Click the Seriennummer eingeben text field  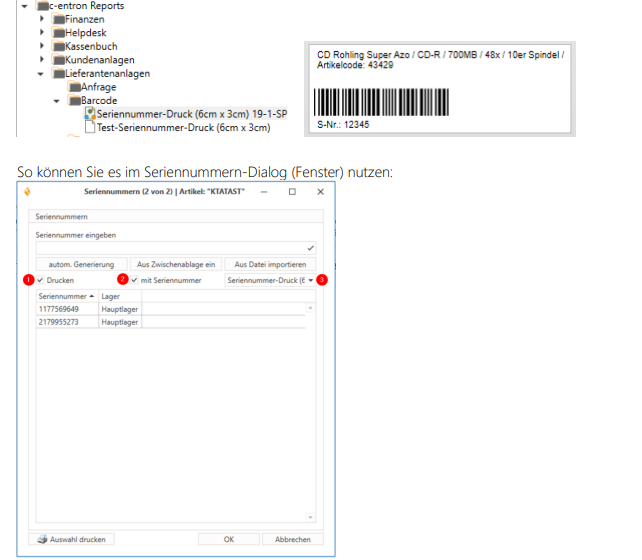pyautogui.click(x=170, y=246)
